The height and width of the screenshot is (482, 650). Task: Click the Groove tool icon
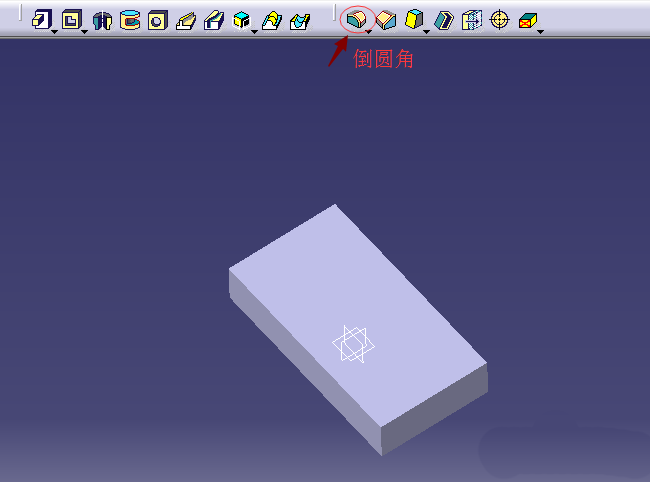130,20
